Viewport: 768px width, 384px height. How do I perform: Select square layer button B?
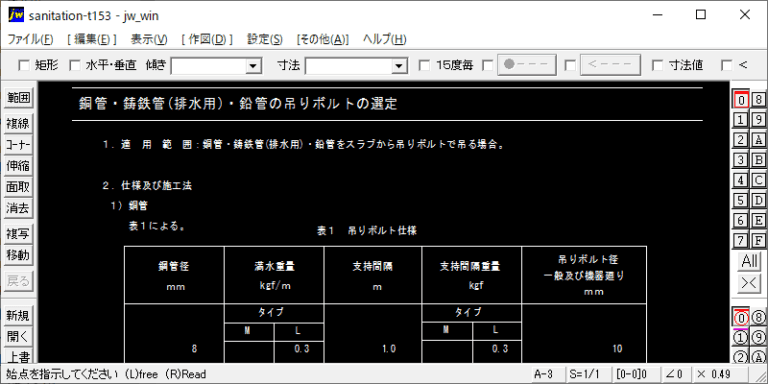pyautogui.click(x=758, y=160)
